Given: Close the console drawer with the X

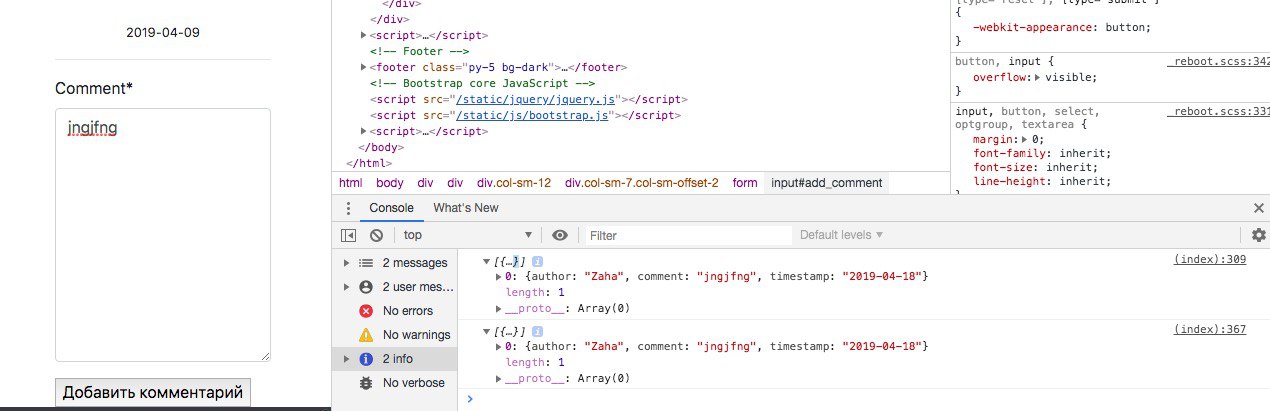Looking at the screenshot, I should [x=1259, y=208].
